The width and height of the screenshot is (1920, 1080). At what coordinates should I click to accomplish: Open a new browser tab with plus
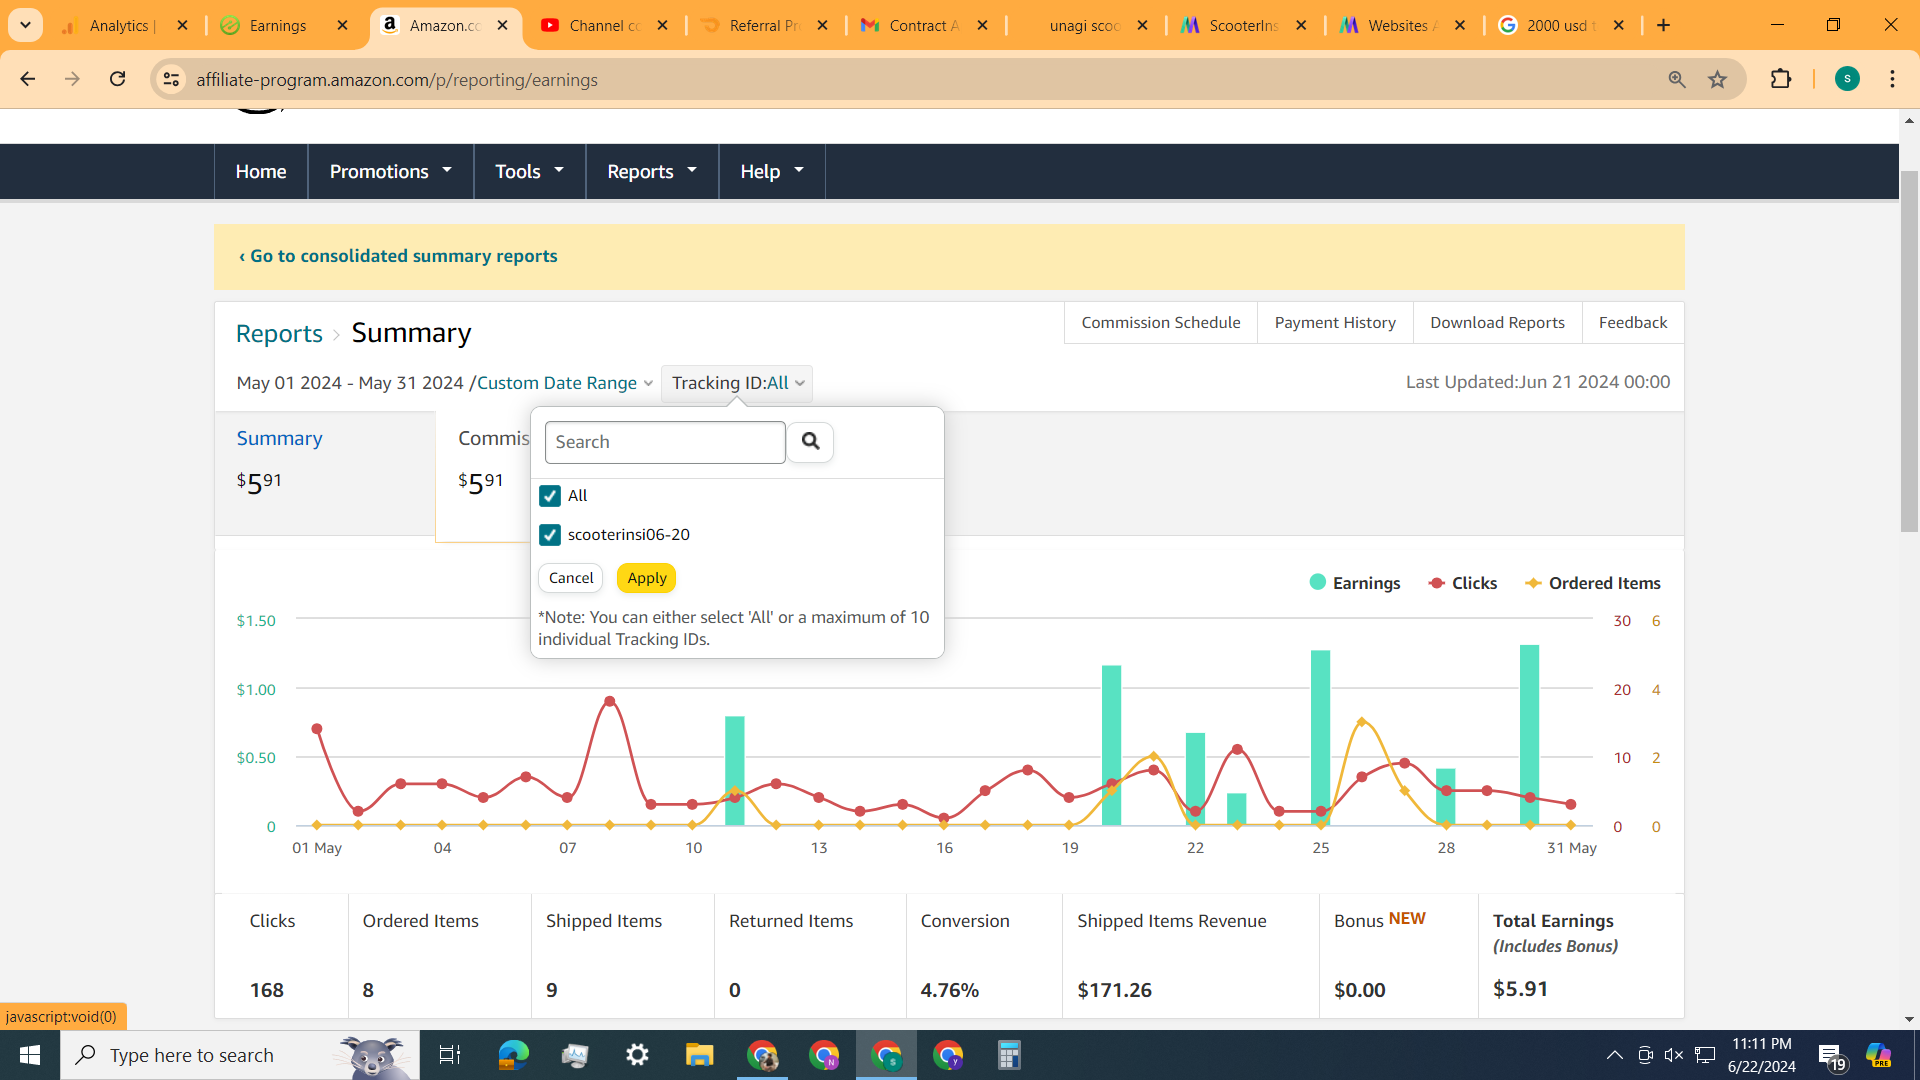coord(1663,25)
